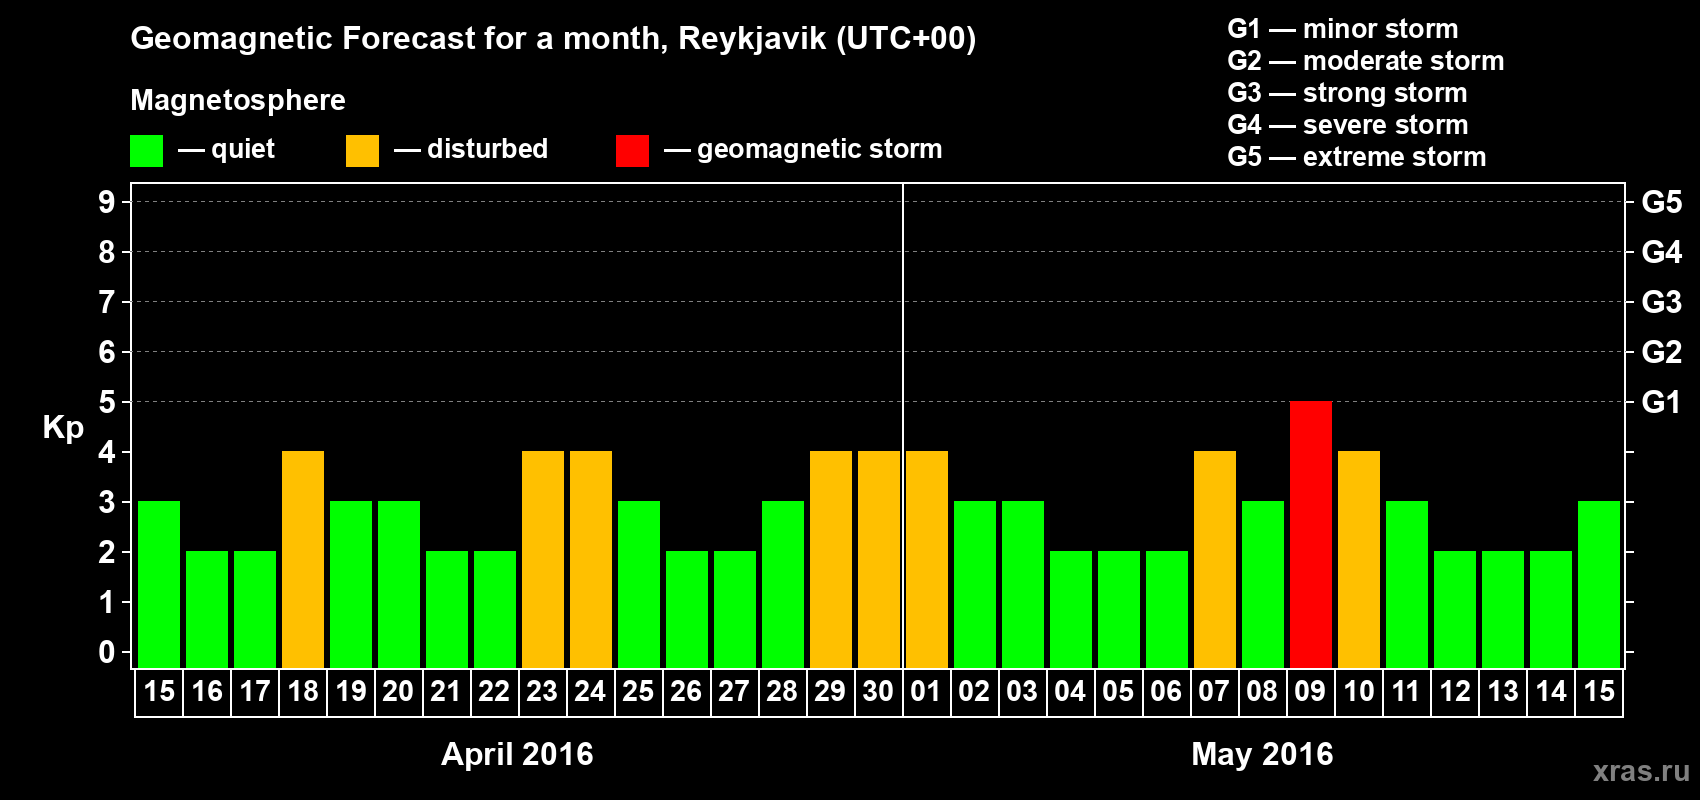Screen dimensions: 1700x800
Task: Click the G2 label on right axis
Action: 1662,352
